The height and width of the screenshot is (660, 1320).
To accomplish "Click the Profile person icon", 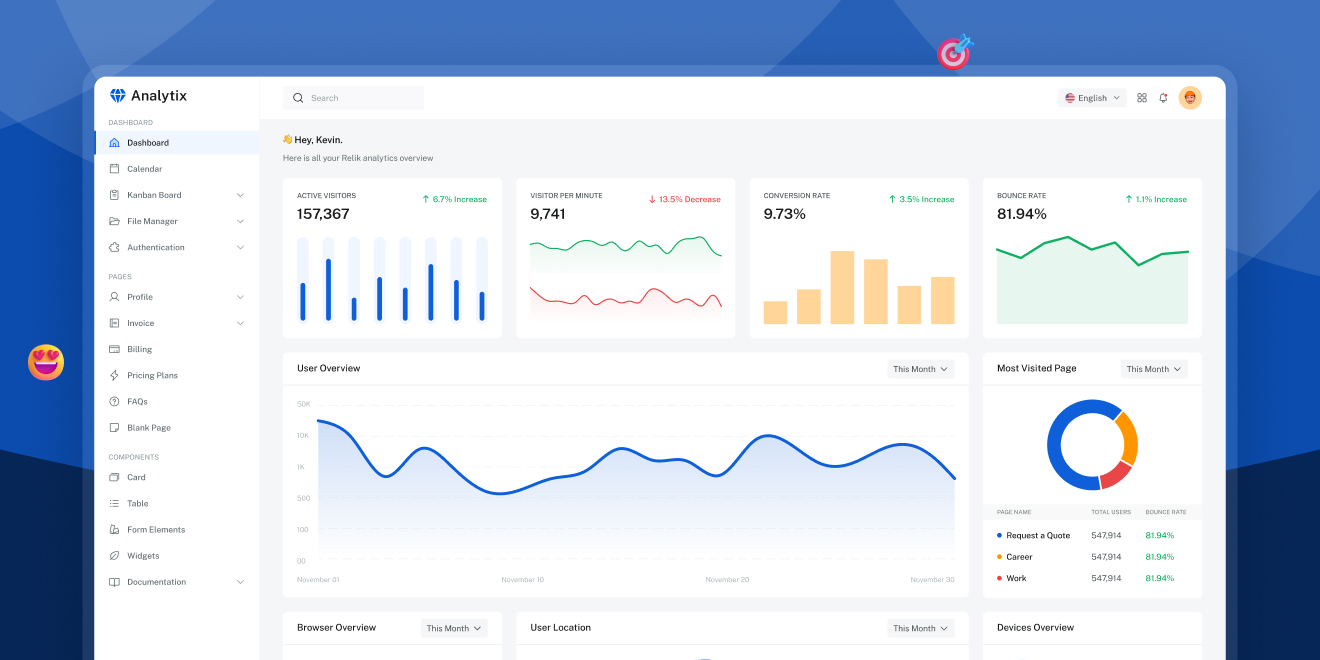I will (x=114, y=297).
